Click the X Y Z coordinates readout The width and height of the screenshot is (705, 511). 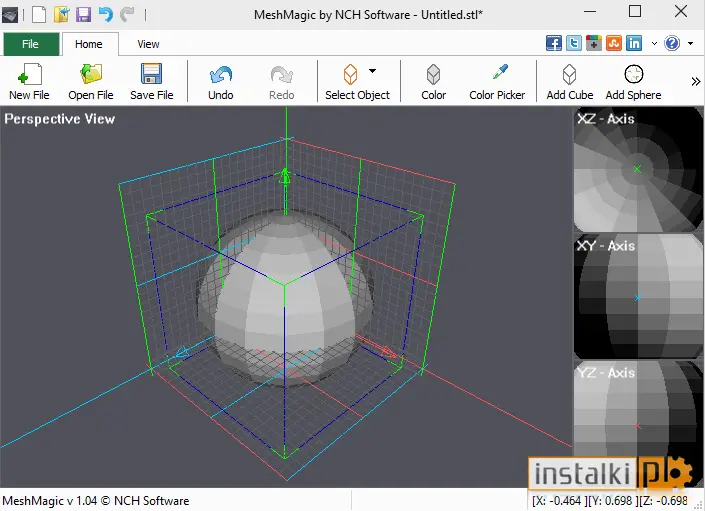pos(610,501)
